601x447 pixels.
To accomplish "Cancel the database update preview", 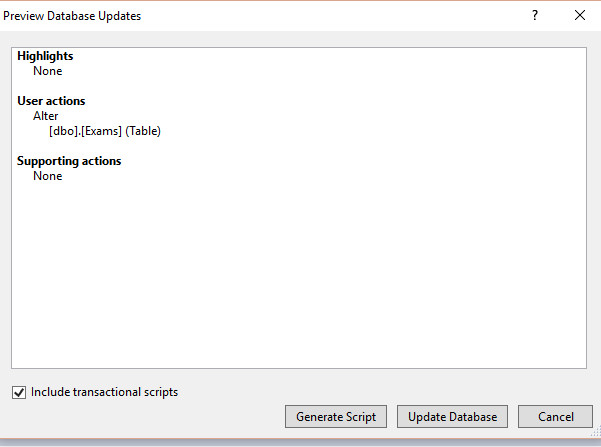I will [555, 416].
